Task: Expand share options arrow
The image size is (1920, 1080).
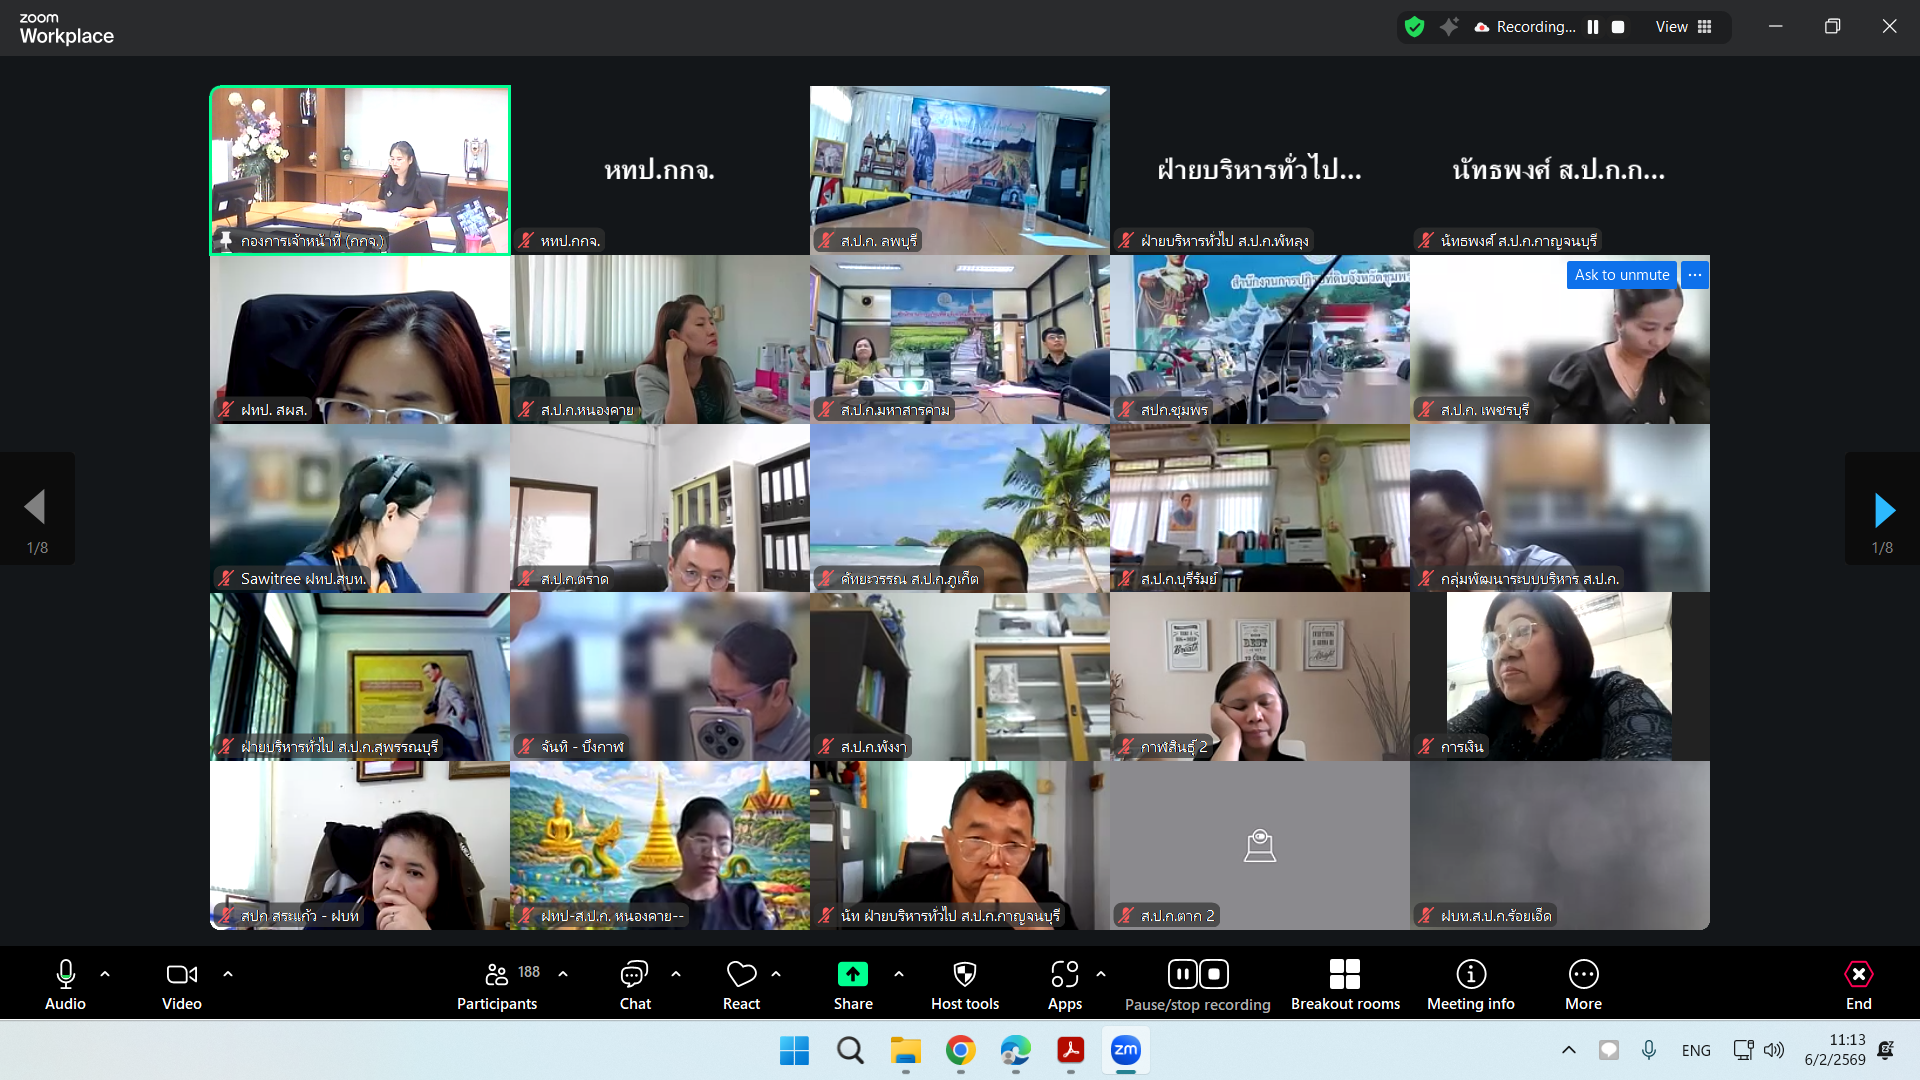Action: point(899,973)
